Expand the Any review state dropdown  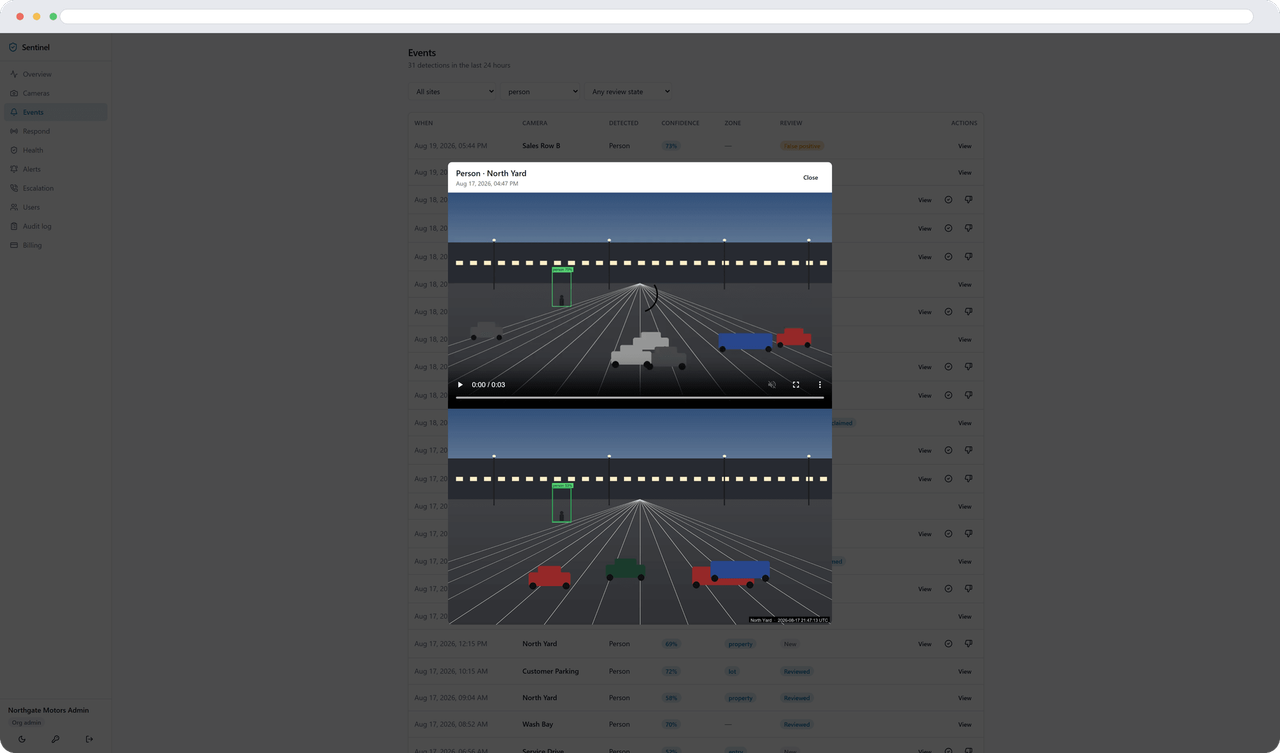pyautogui.click(x=629, y=92)
